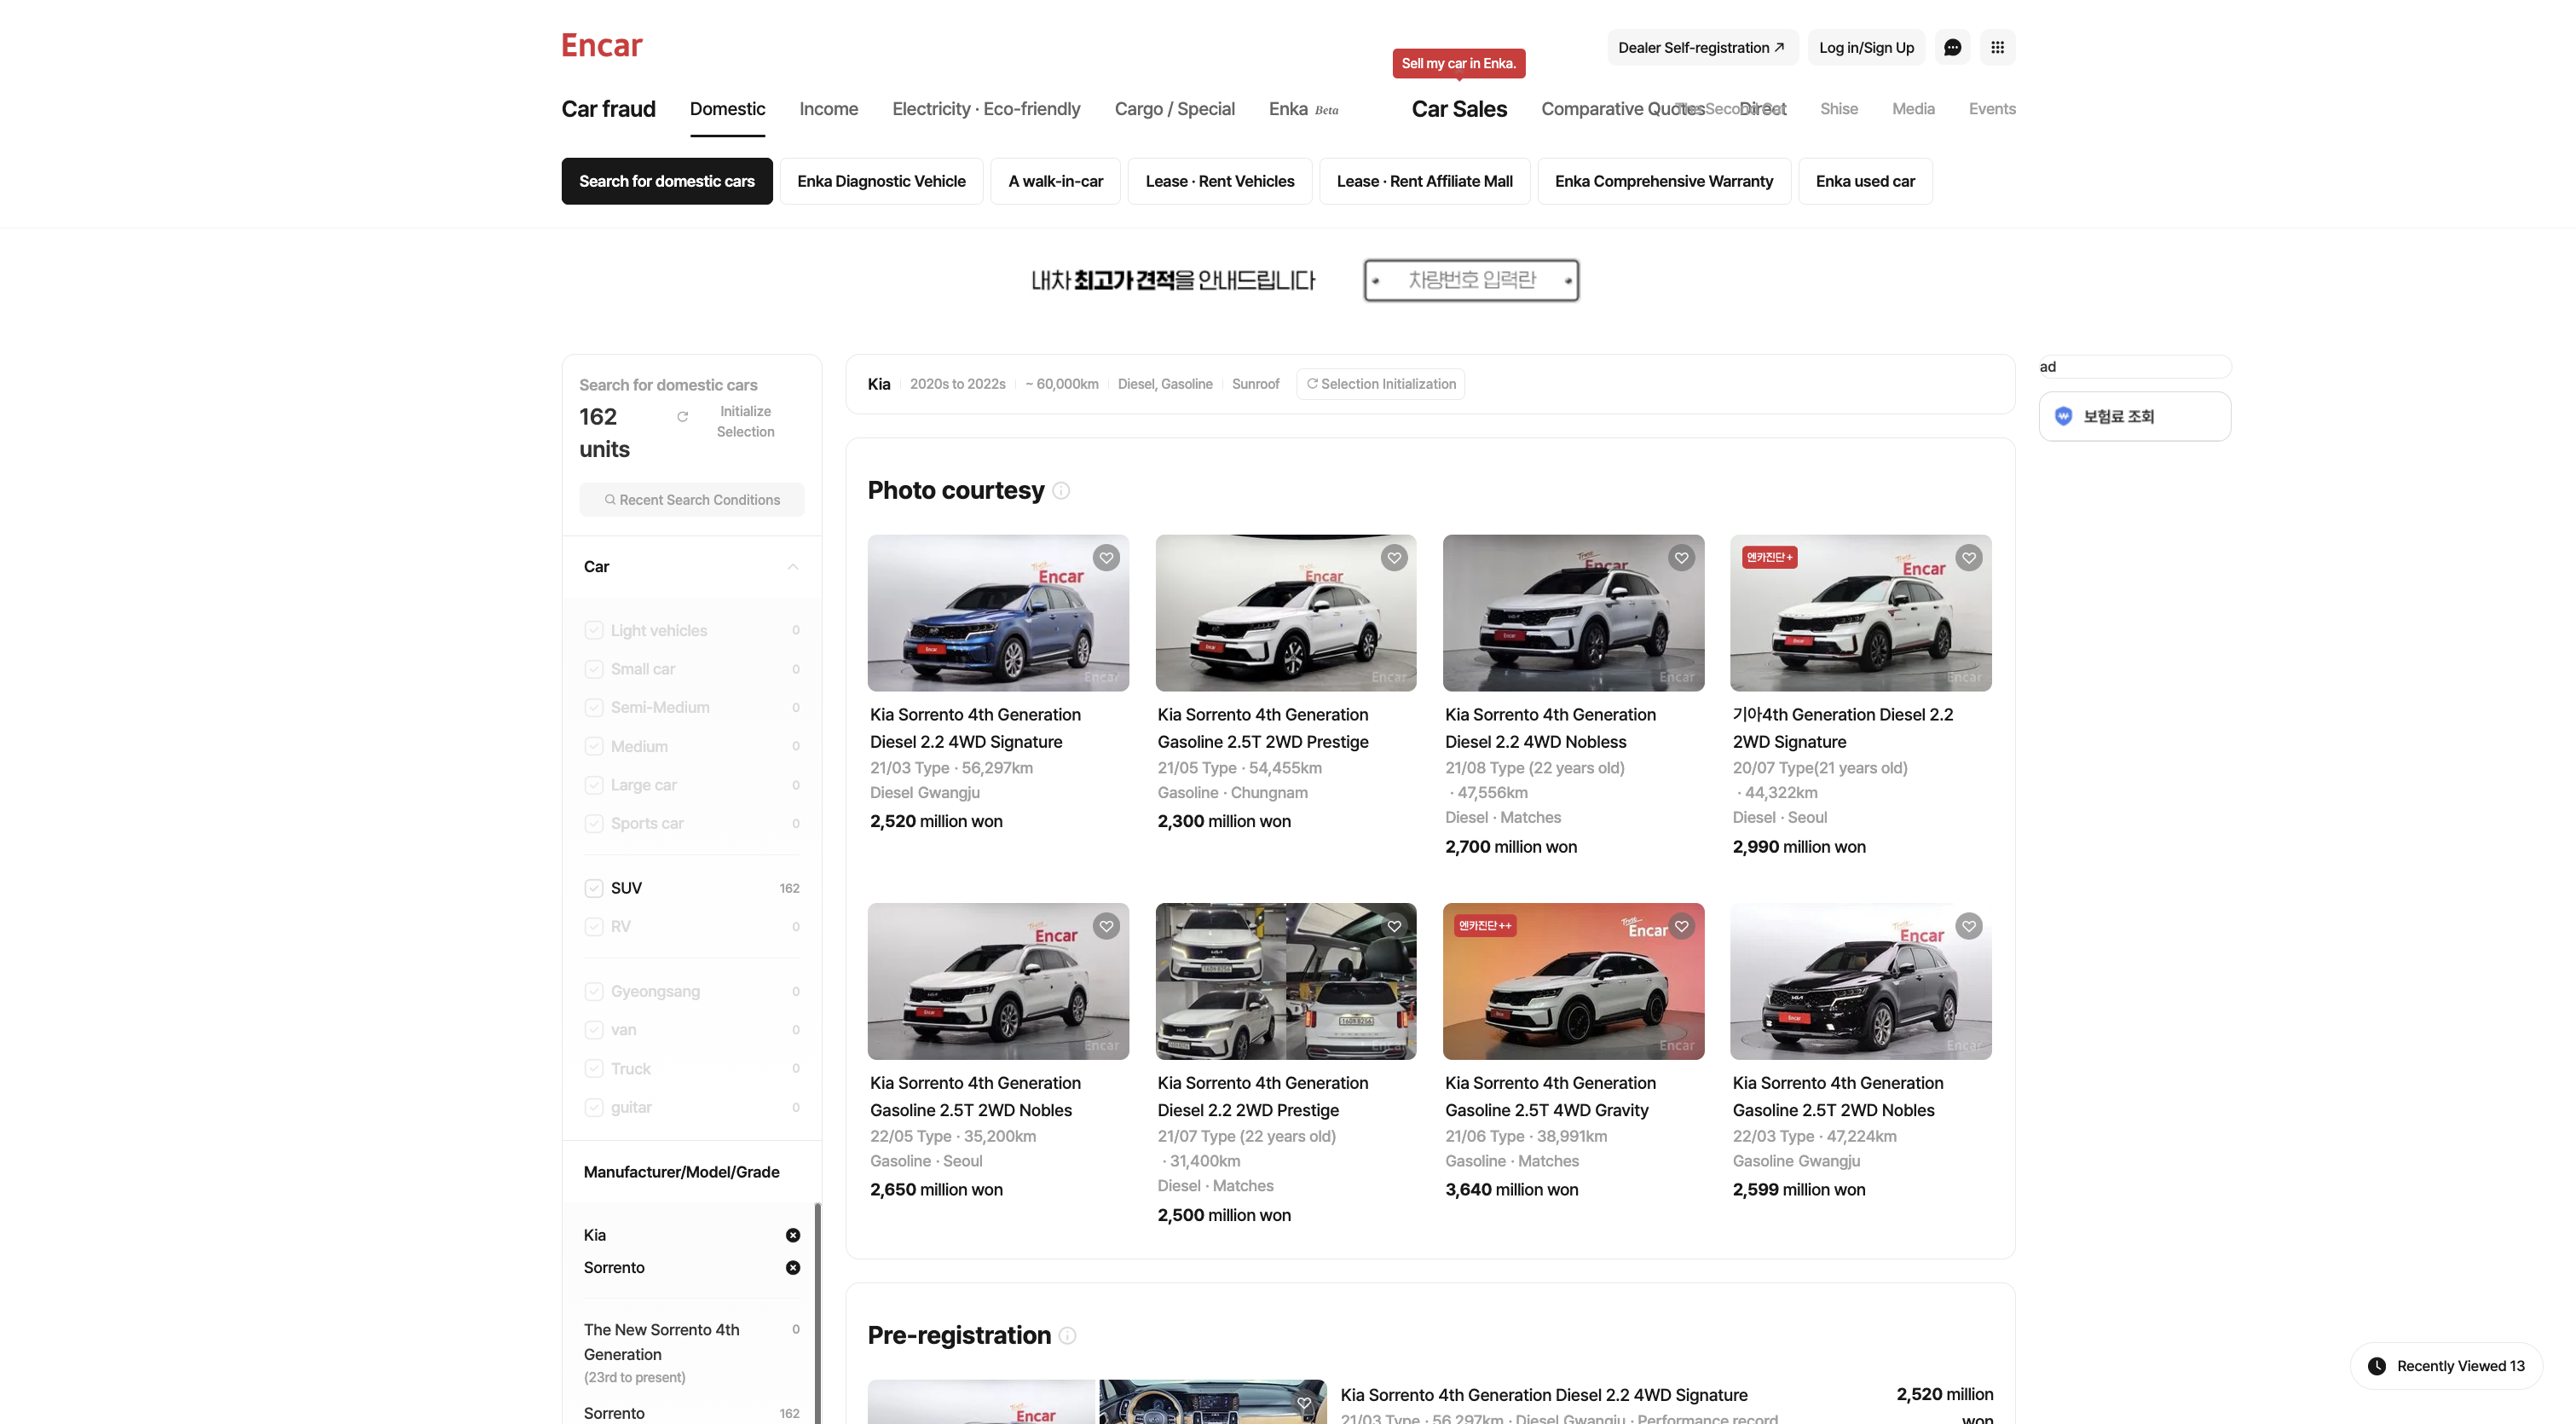Screen dimensions: 2576x1424
Task: Toggle the Light vehicles checkbox
Action: pyautogui.click(x=594, y=631)
